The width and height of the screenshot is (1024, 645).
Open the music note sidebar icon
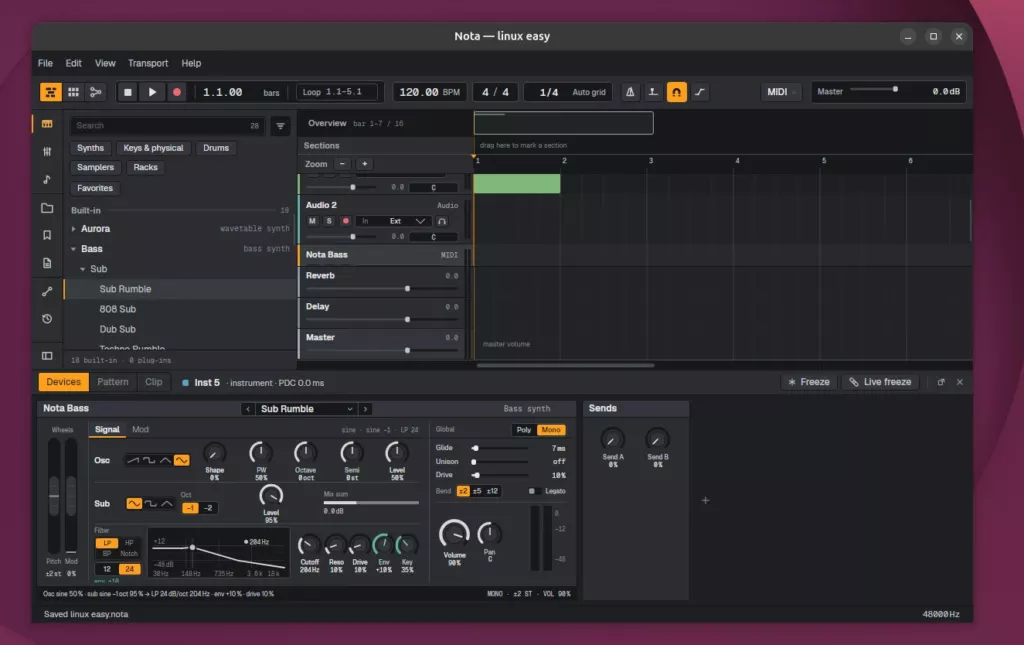coord(47,180)
